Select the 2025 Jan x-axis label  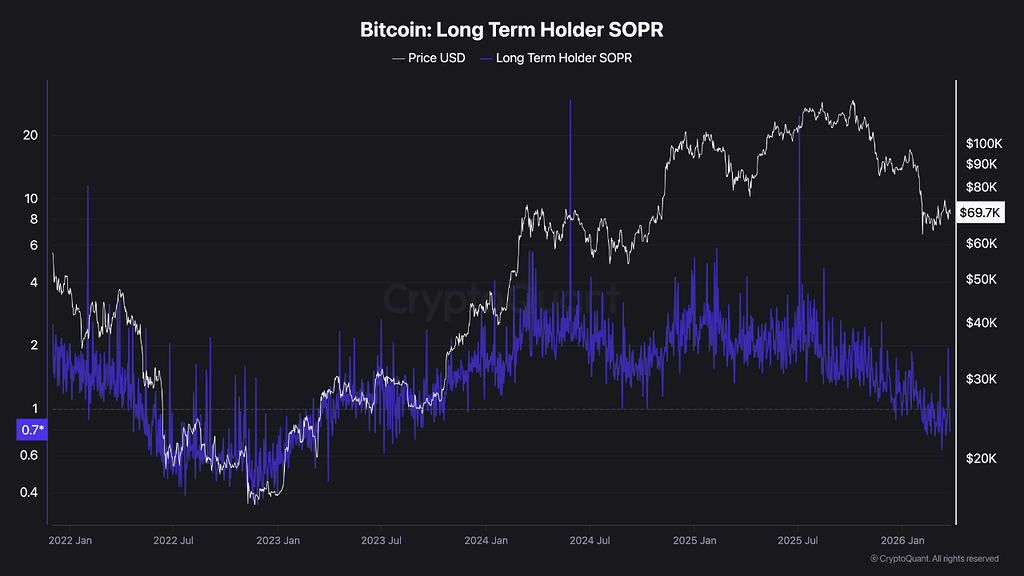(694, 541)
